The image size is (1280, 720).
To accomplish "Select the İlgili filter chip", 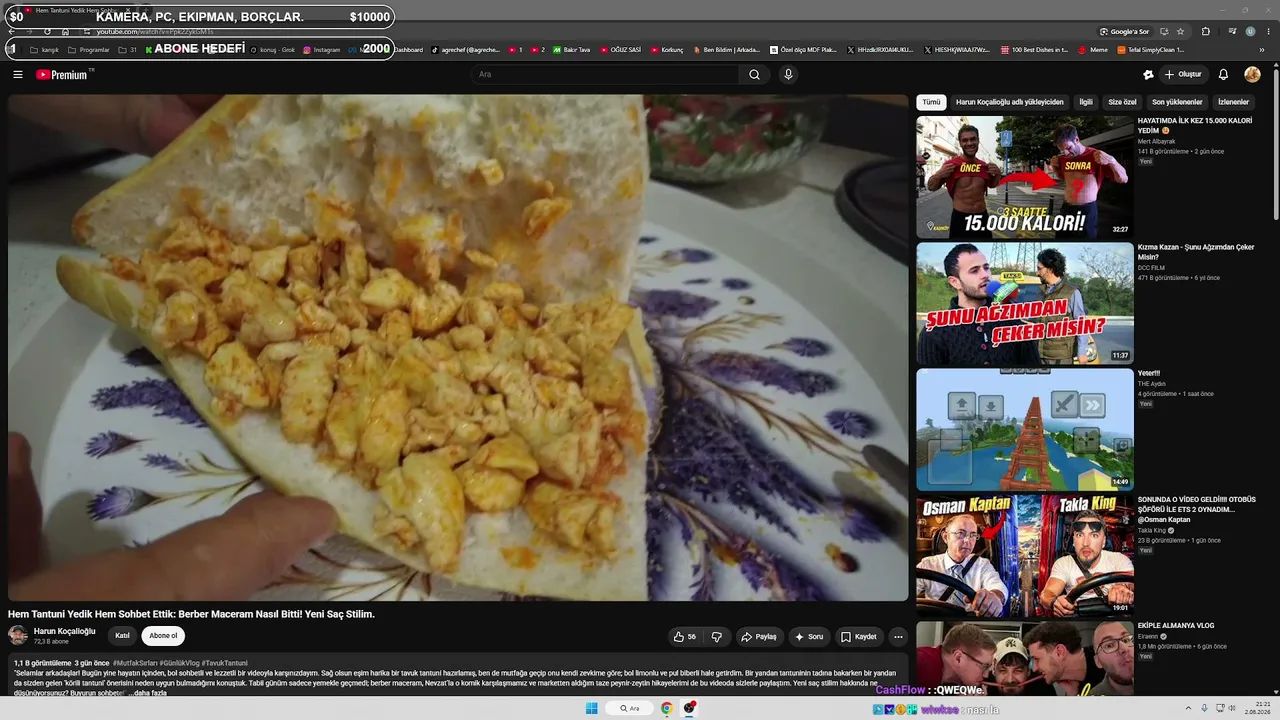I will [1086, 102].
